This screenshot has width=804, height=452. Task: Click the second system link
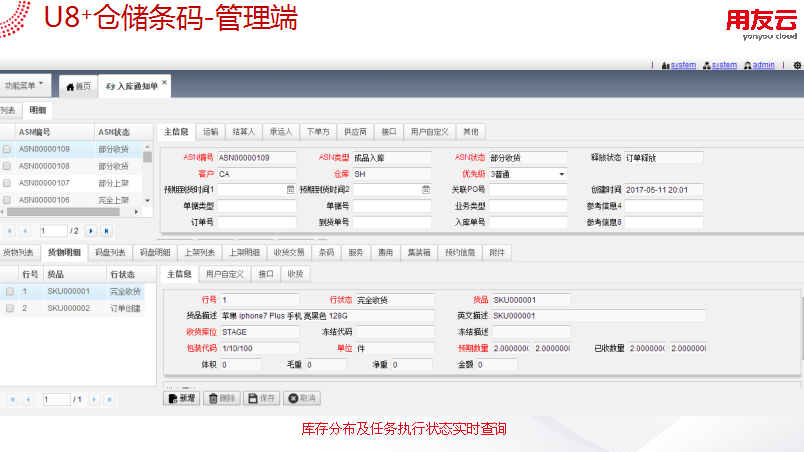coord(724,65)
